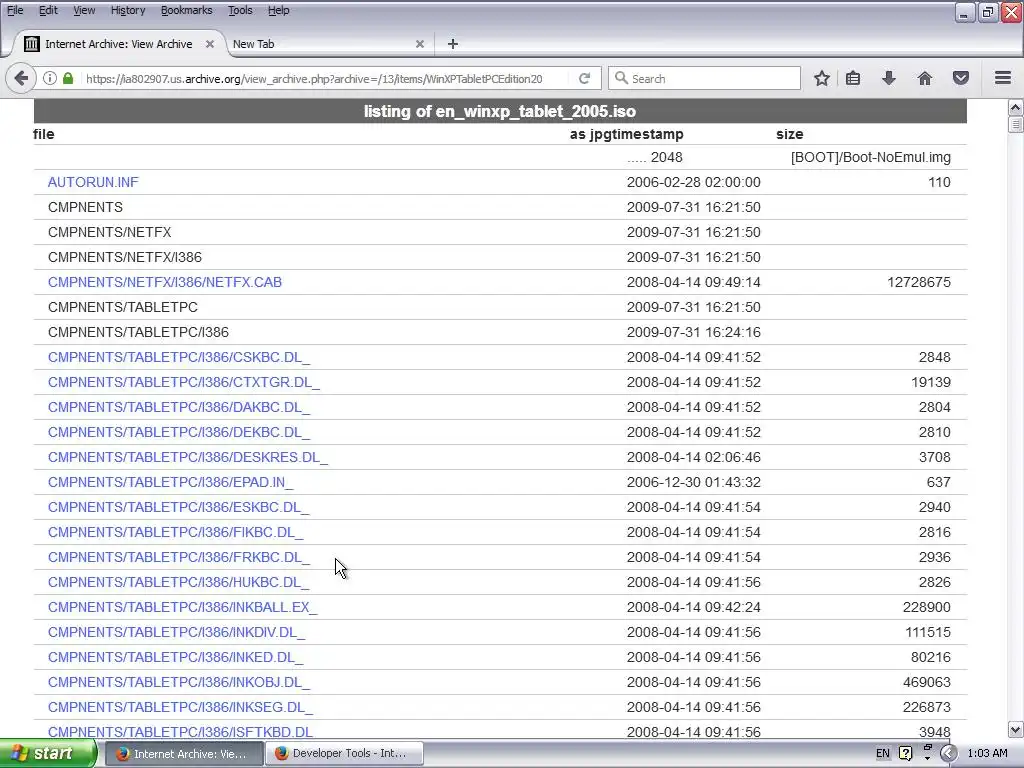Select the Internet Archive: View Archive tab
This screenshot has height=768, width=1024.
point(119,44)
